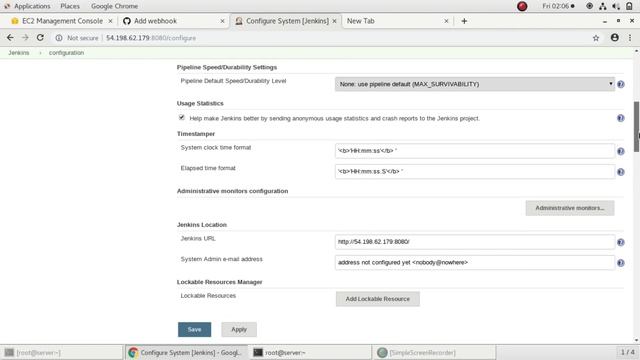Screen dimensions: 640x360
Task: Show help for System clock time format
Action: pos(620,151)
